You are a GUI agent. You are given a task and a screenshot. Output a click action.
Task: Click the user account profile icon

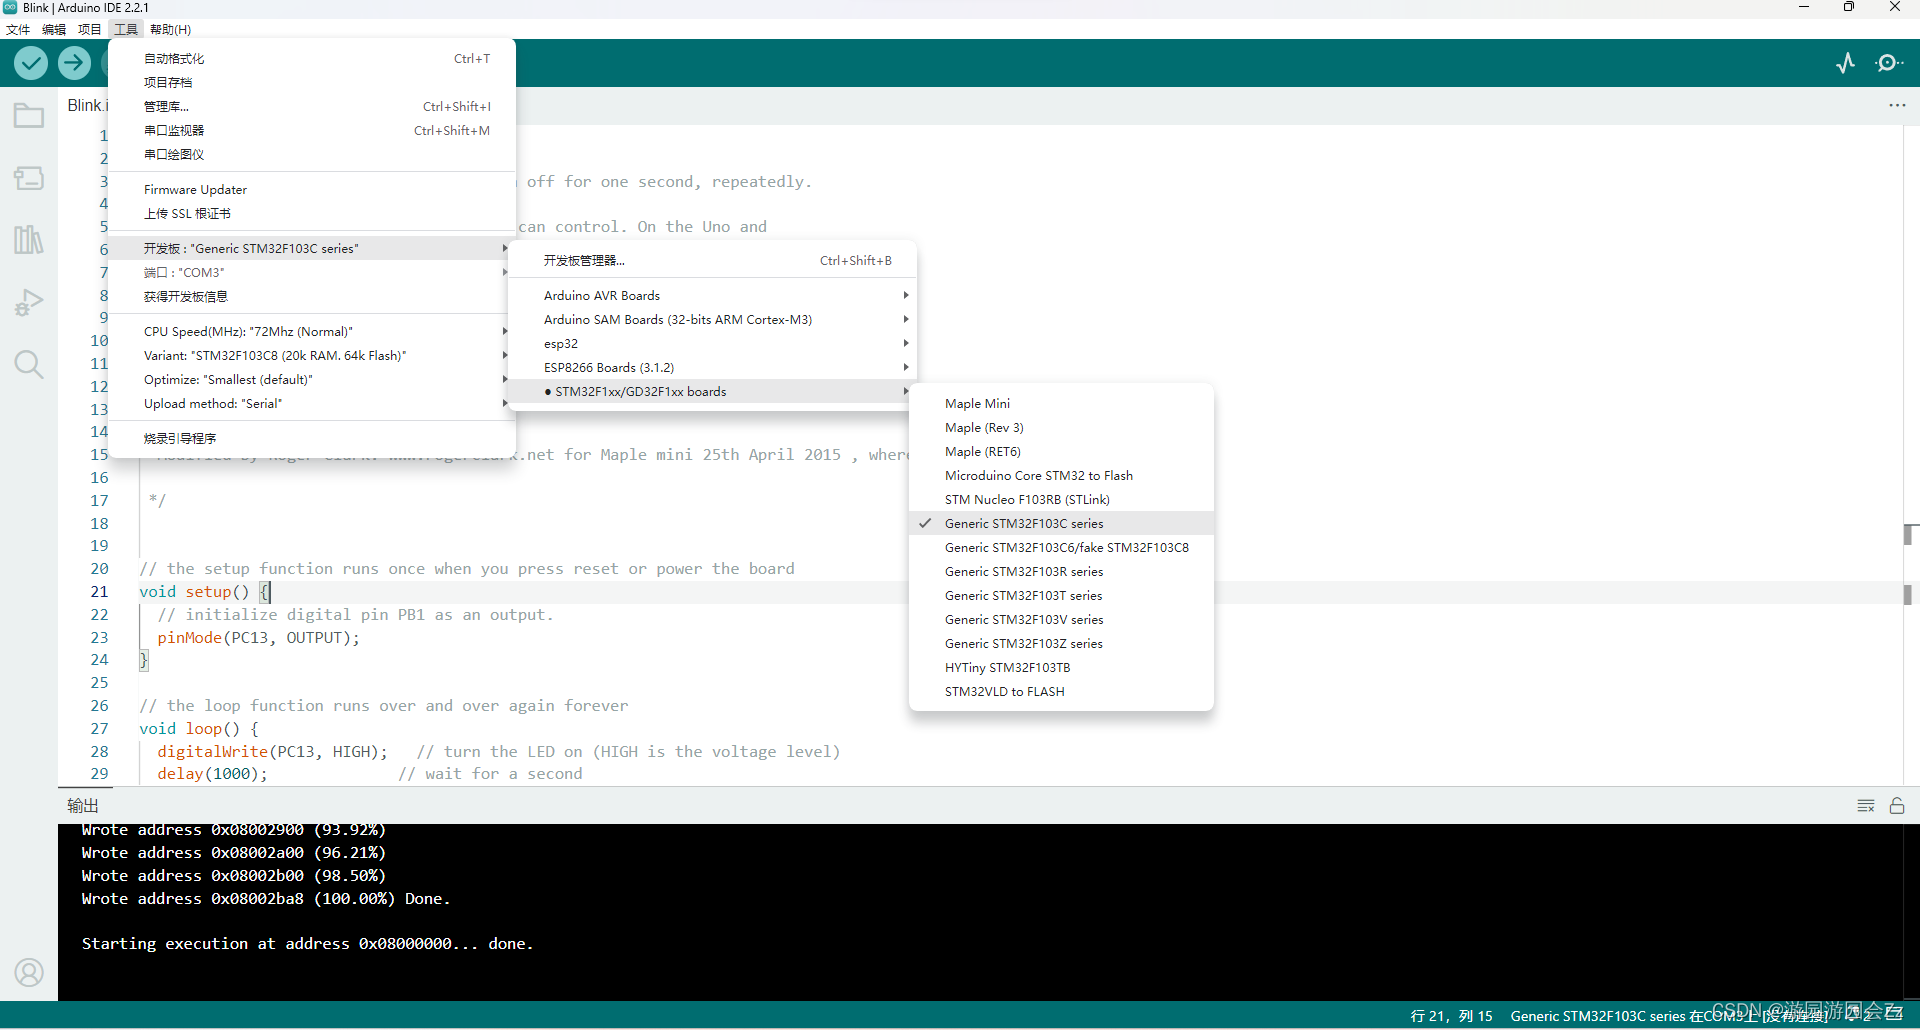pos(29,972)
